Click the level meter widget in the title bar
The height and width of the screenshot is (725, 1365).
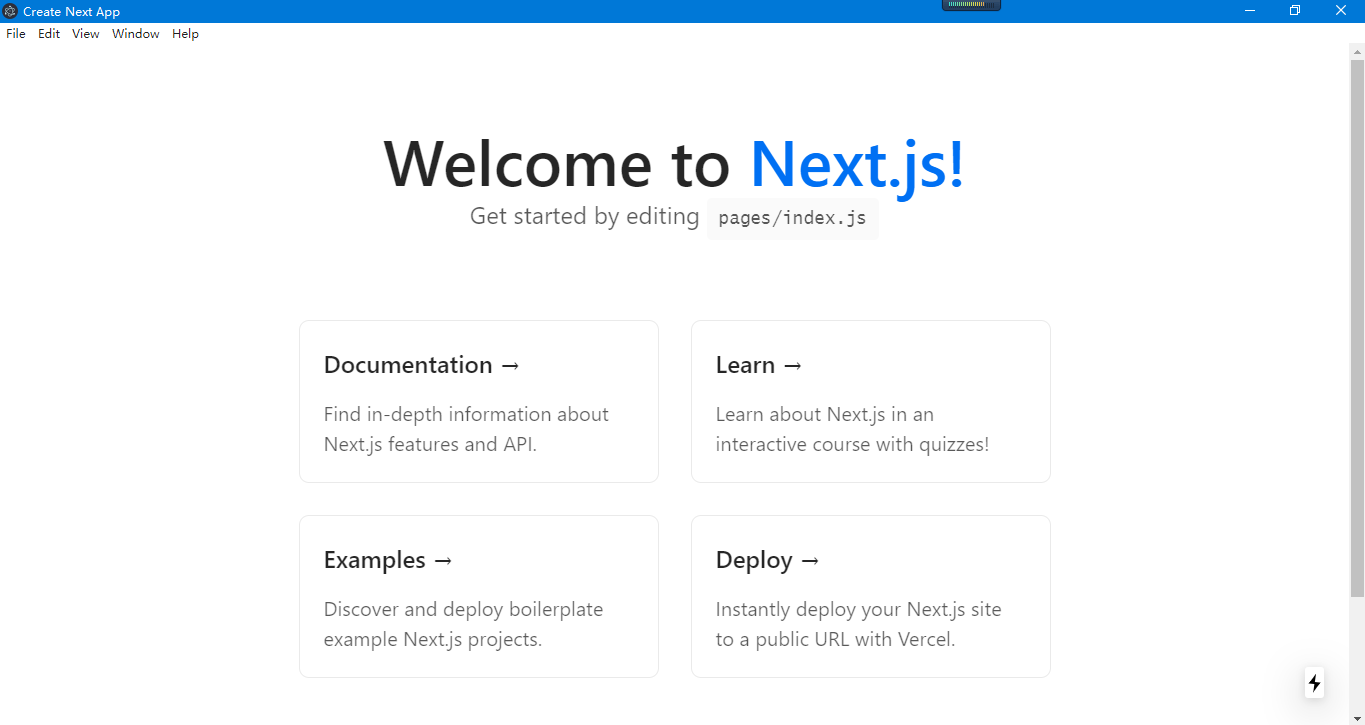pyautogui.click(x=970, y=6)
